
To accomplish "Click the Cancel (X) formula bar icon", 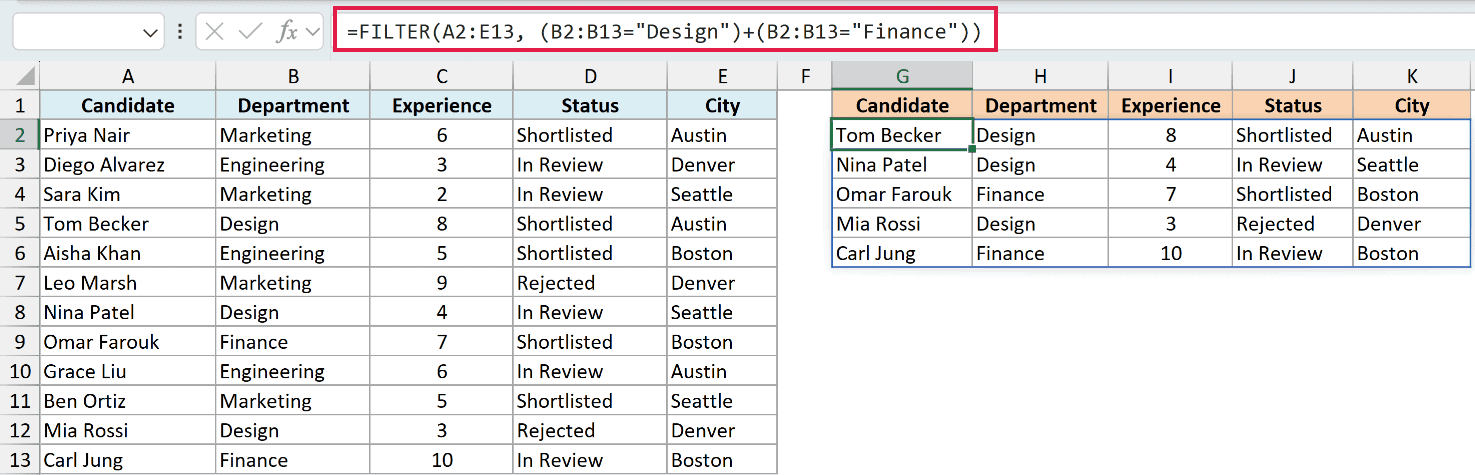I will click(x=214, y=32).
